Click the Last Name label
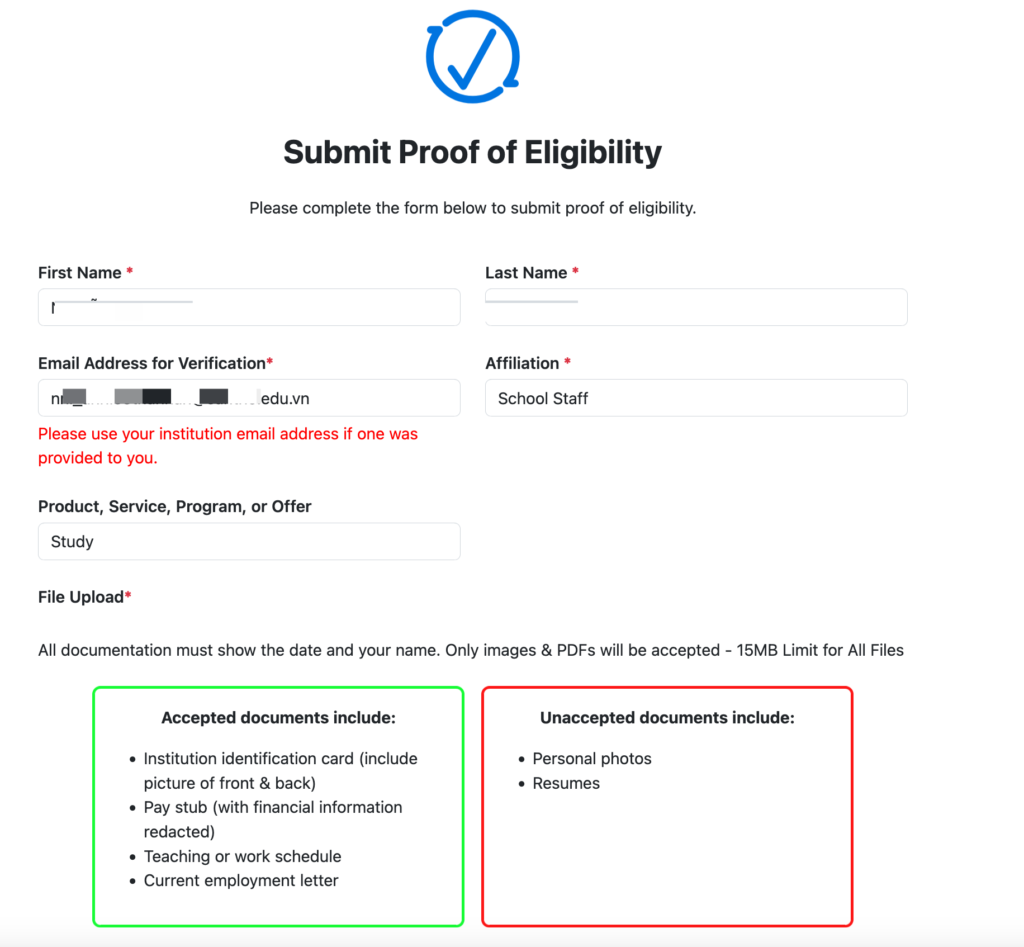This screenshot has width=1024, height=947. (x=526, y=273)
